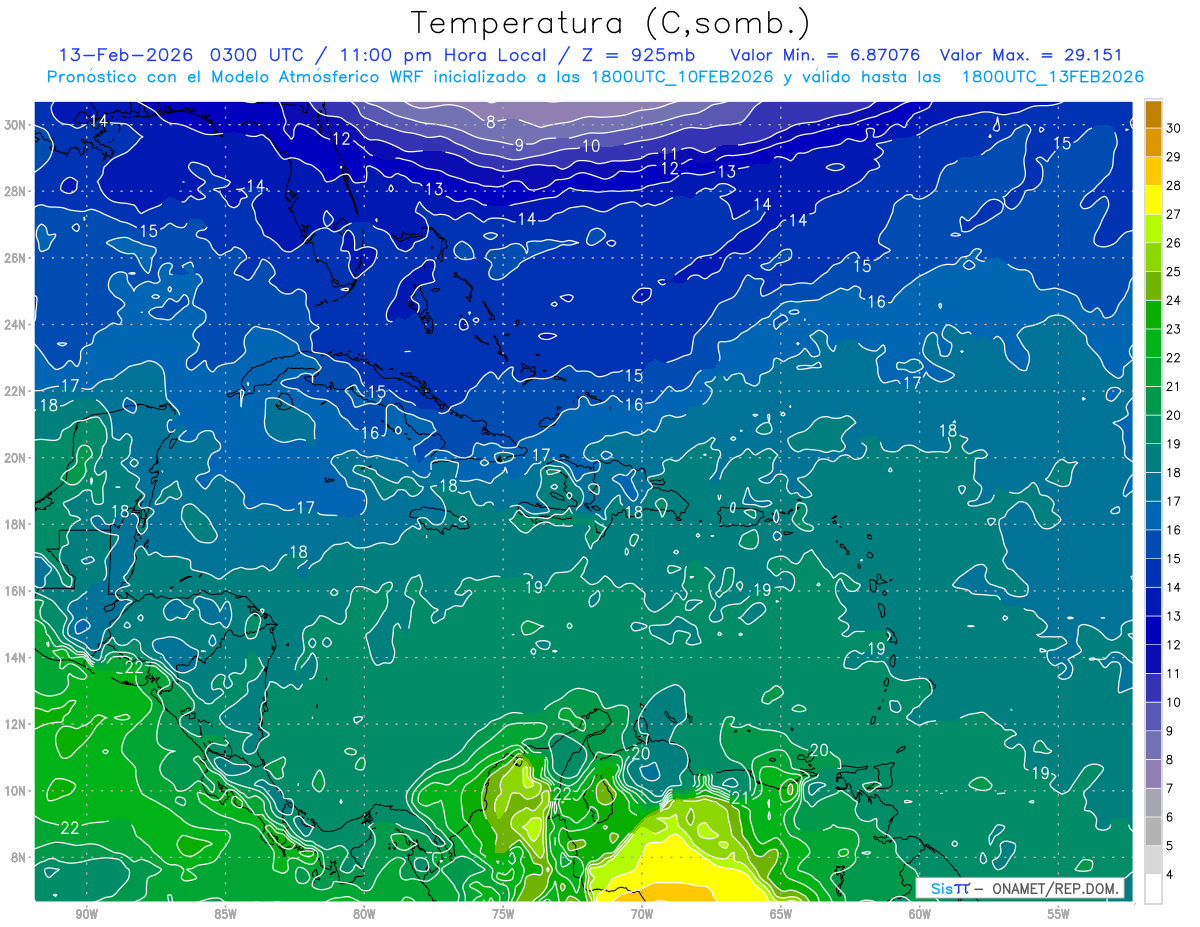Click the legend value '30' on the color bar

(x=1173, y=129)
